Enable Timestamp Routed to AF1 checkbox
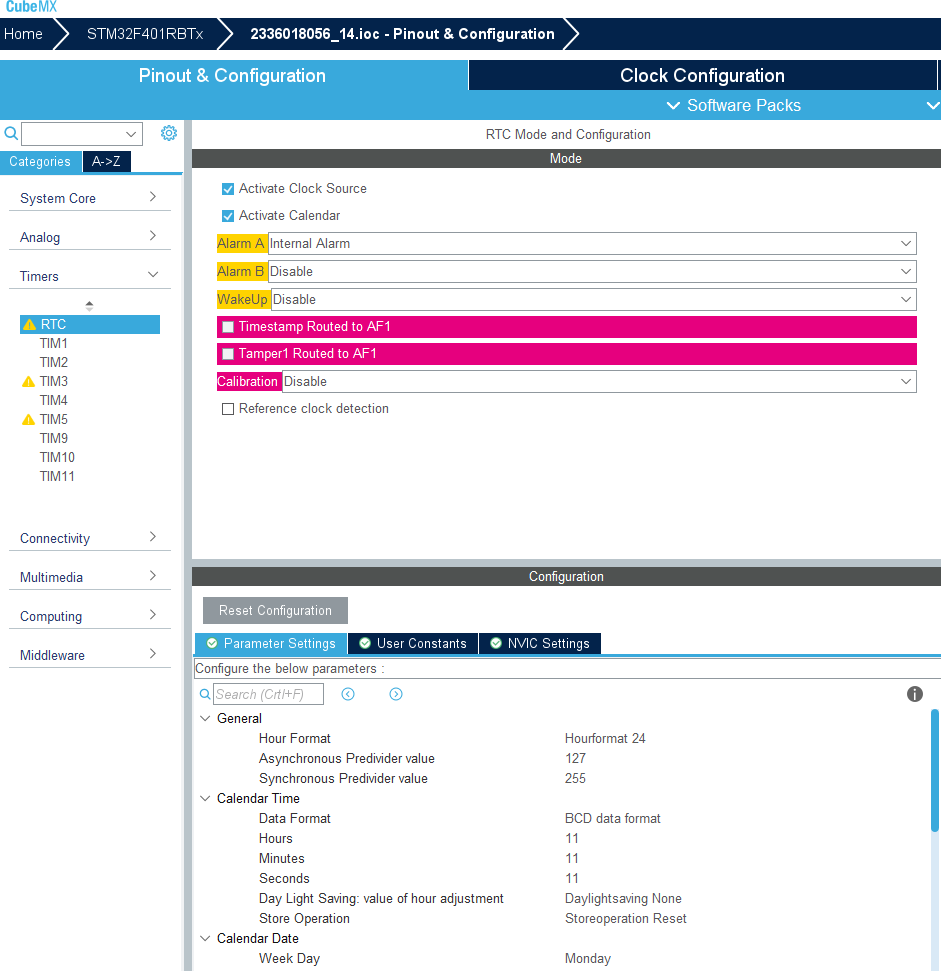Screen dimensions: 941x971 [x=228, y=327]
